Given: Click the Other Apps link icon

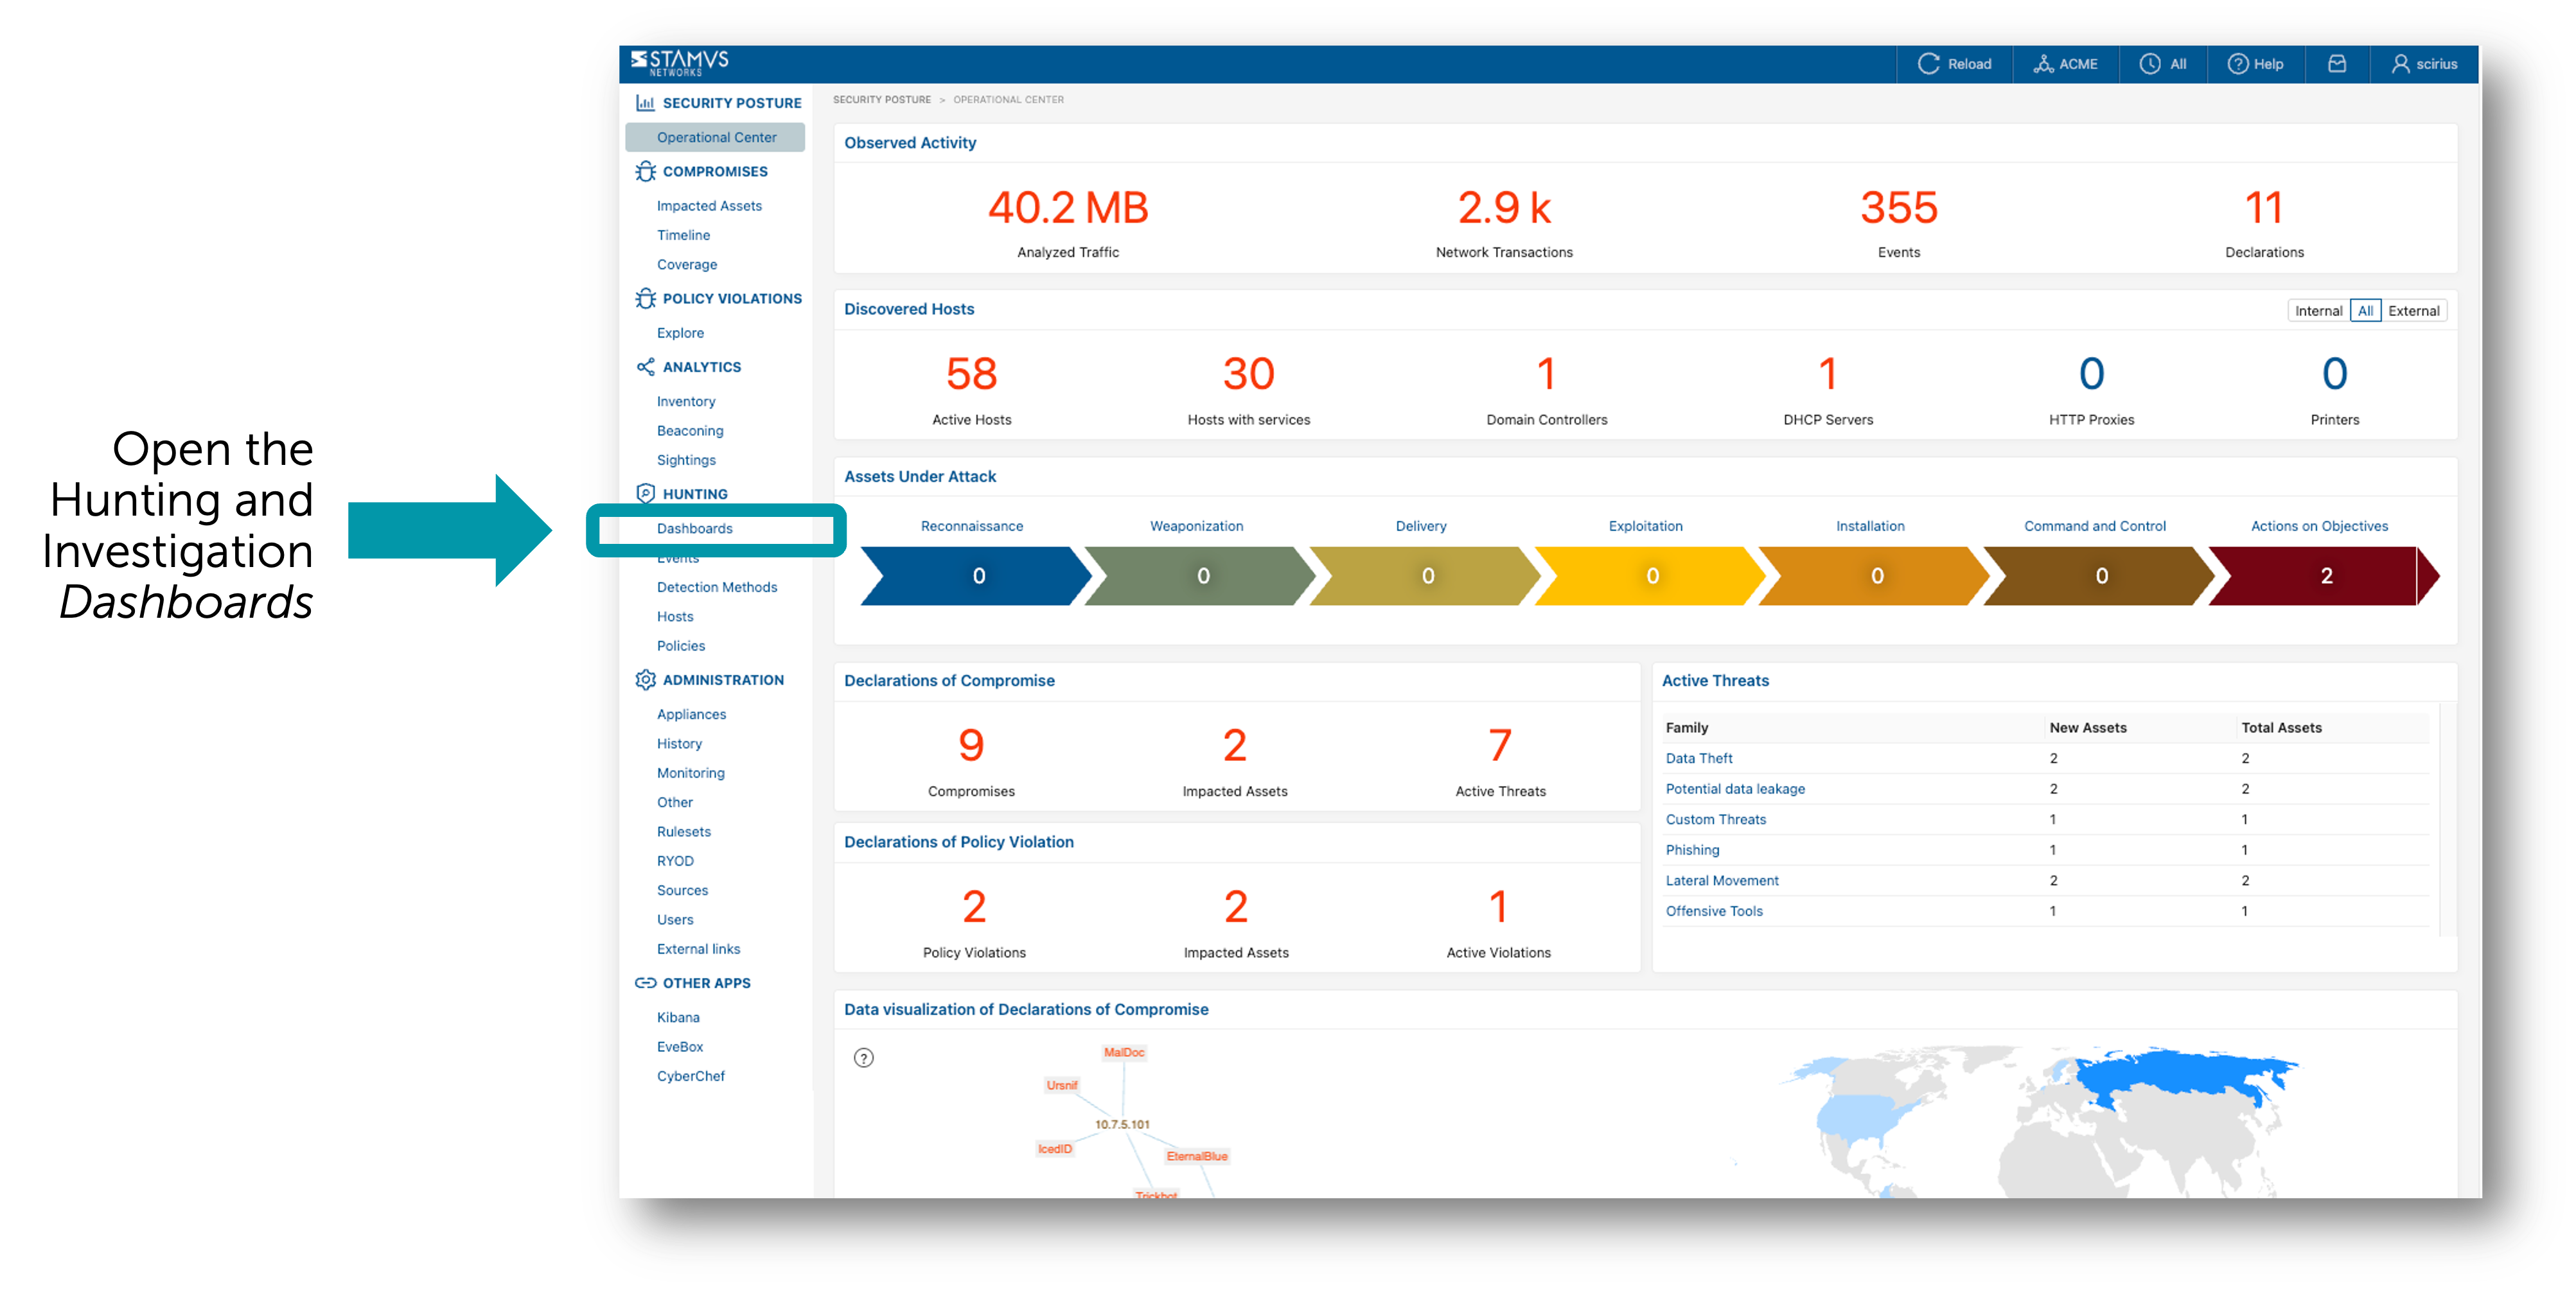Looking at the screenshot, I should coord(645,983).
